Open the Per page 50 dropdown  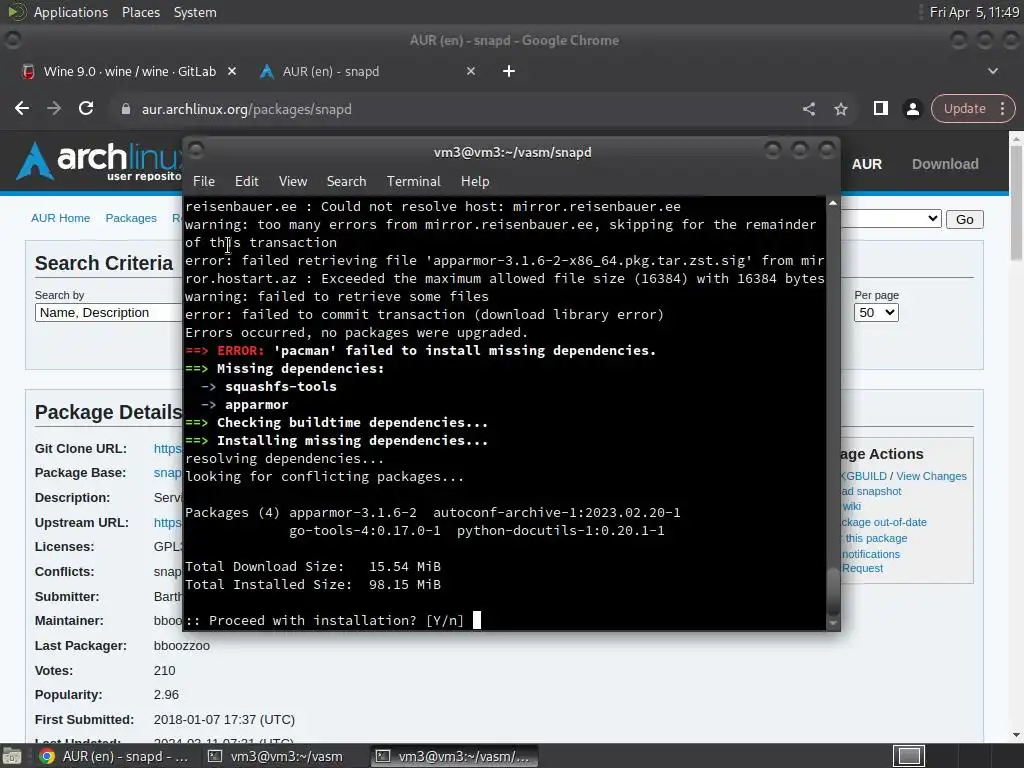pyautogui.click(x=876, y=312)
